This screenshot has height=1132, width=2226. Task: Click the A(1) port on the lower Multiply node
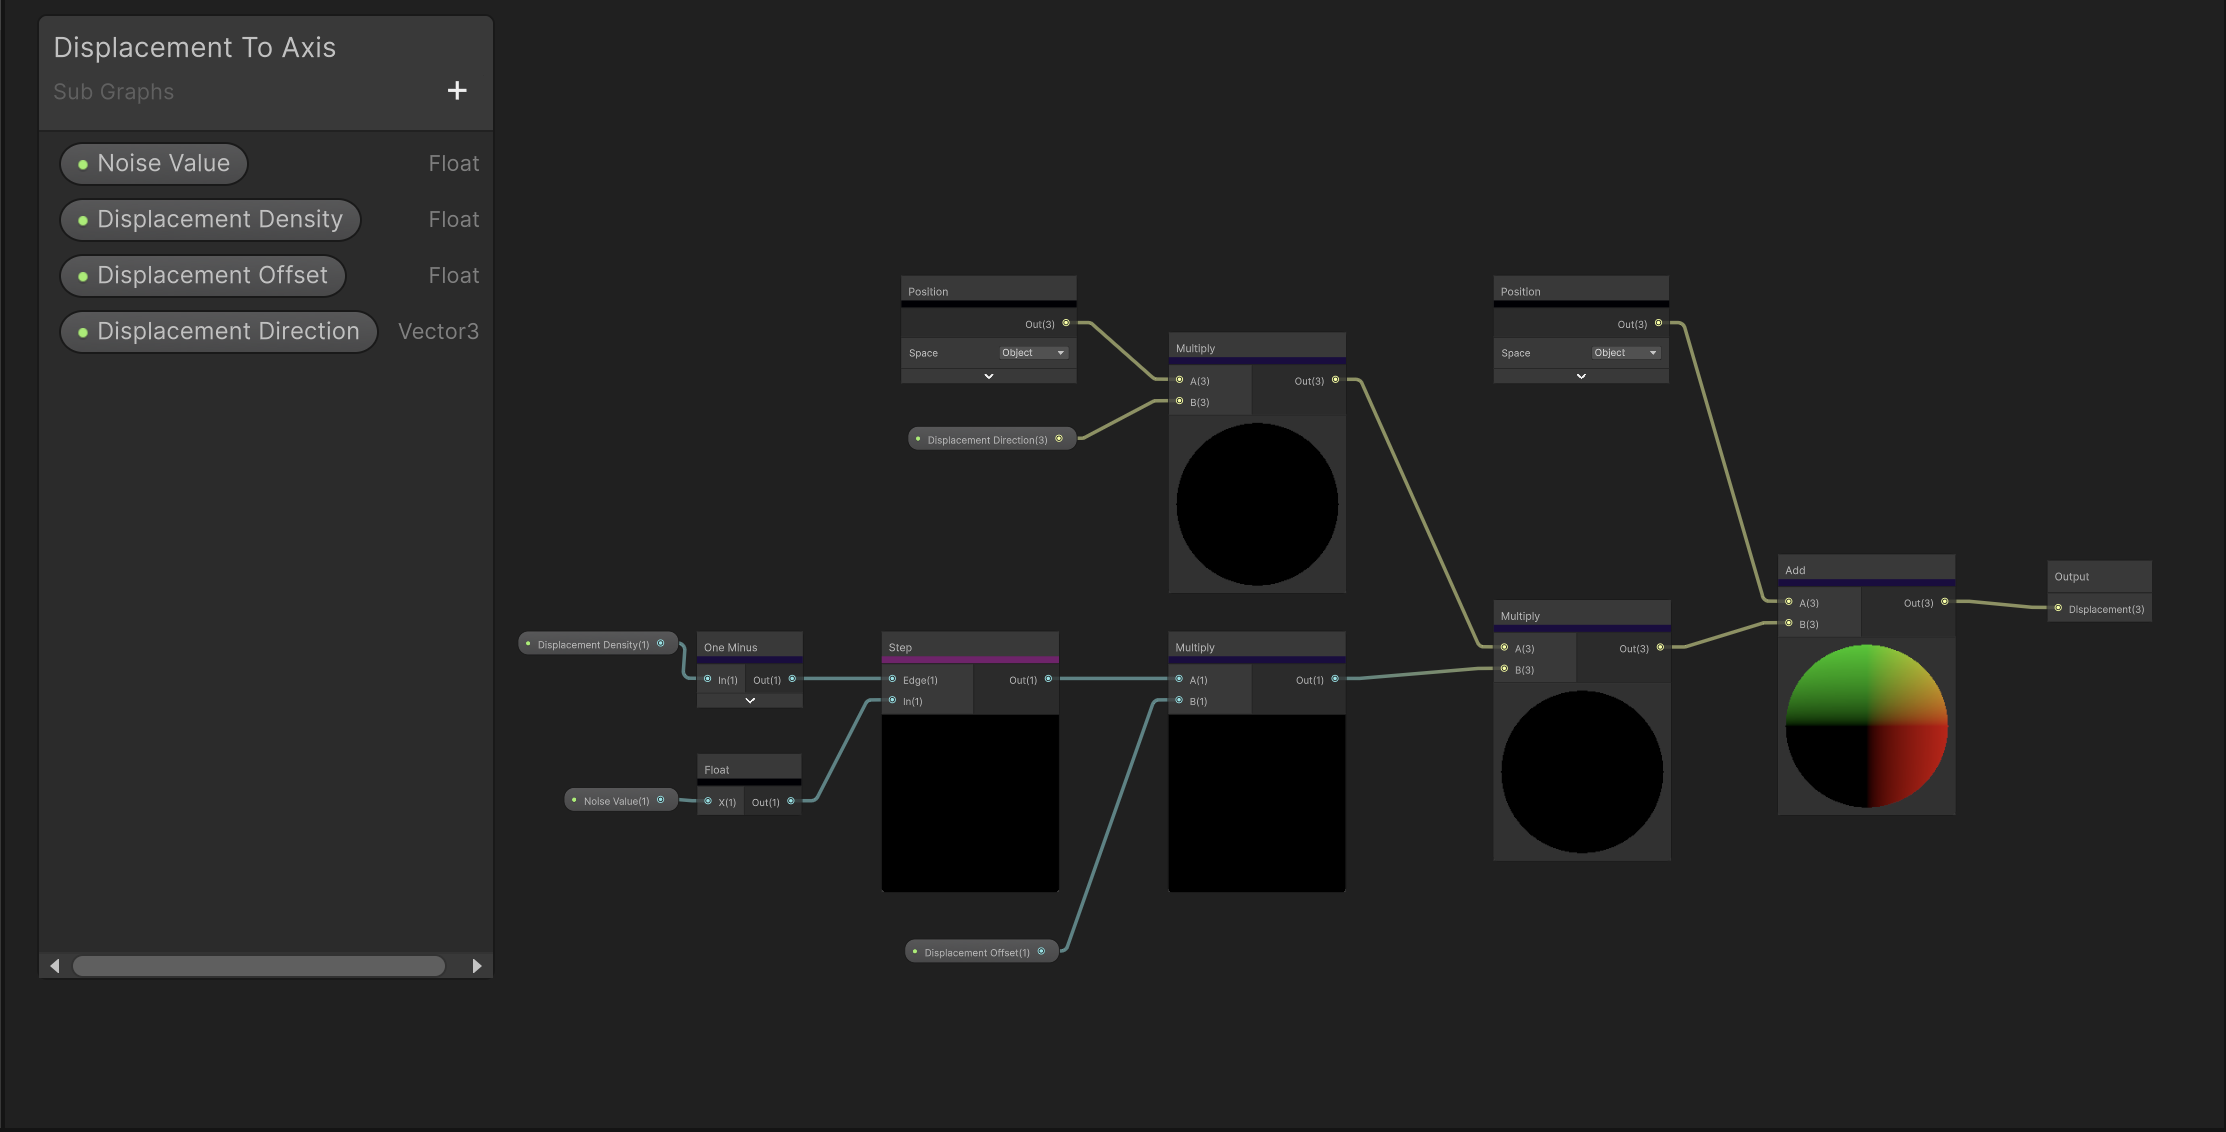(x=1180, y=679)
